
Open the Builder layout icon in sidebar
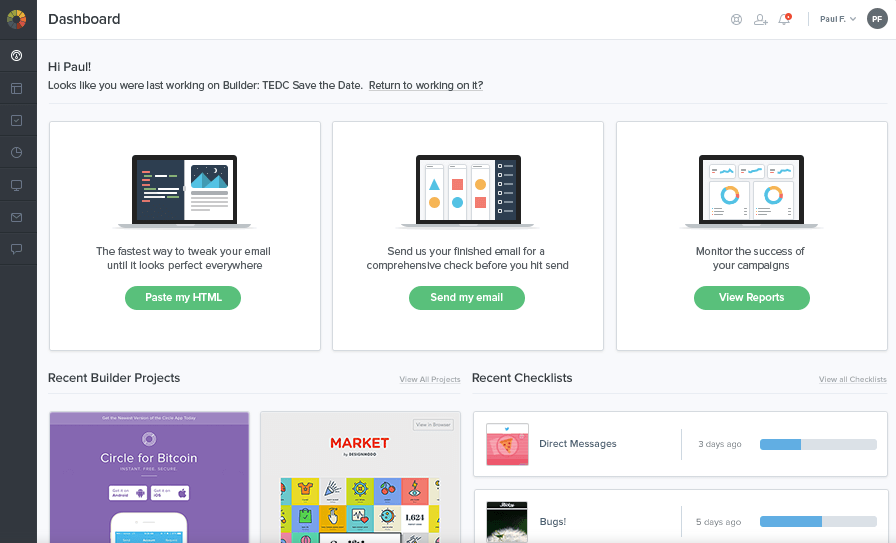click(17, 88)
